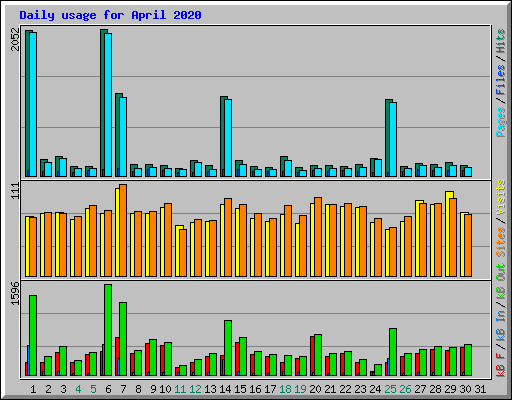
Task: Click green weekend day label 4
Action: pos(78,389)
